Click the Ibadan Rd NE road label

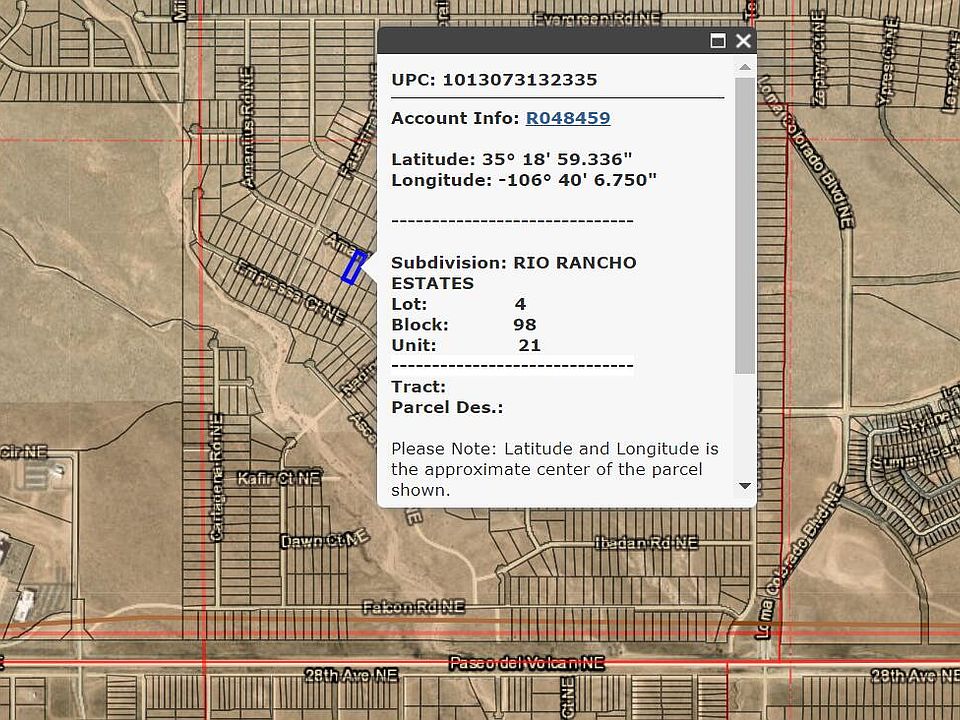(645, 542)
